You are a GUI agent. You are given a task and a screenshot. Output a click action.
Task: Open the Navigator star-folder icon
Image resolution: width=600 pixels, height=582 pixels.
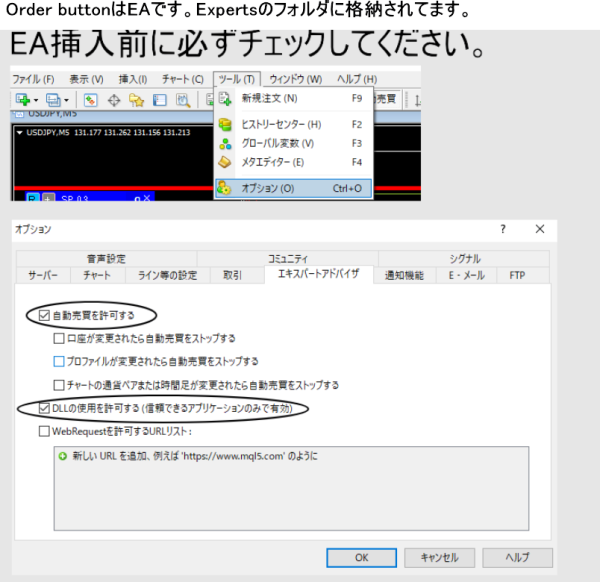137,100
